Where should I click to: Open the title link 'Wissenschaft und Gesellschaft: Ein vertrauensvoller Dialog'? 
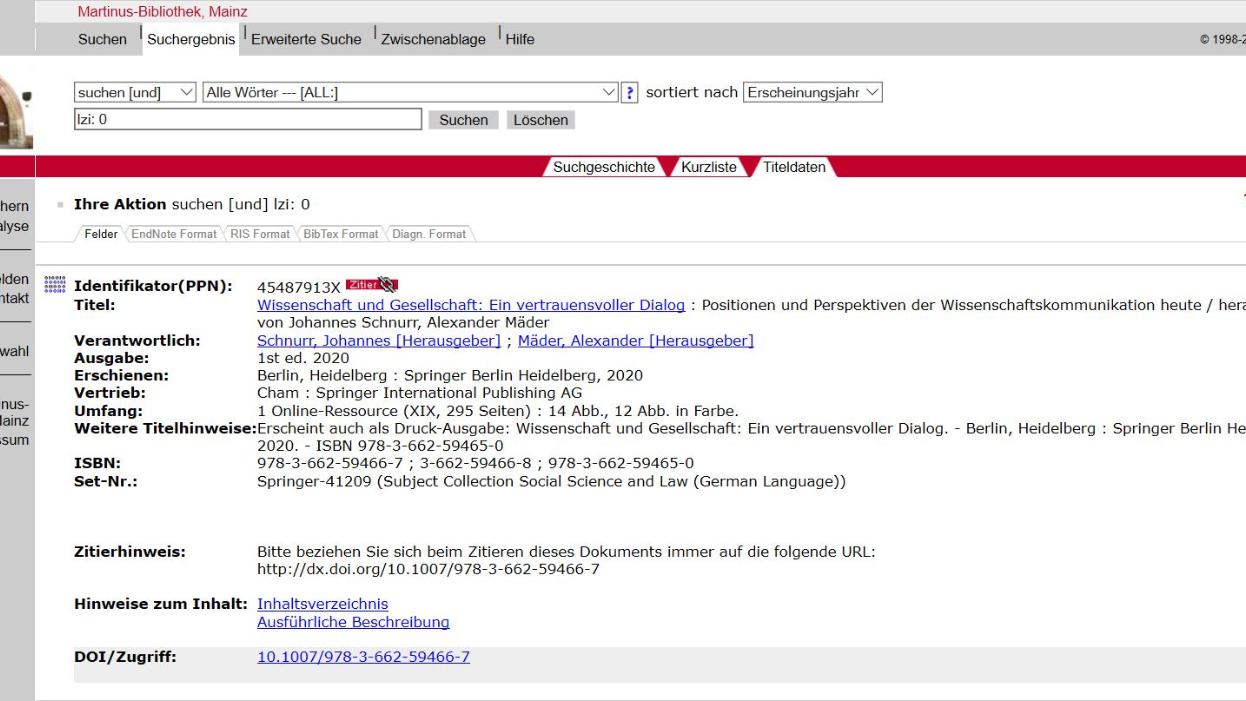point(471,305)
